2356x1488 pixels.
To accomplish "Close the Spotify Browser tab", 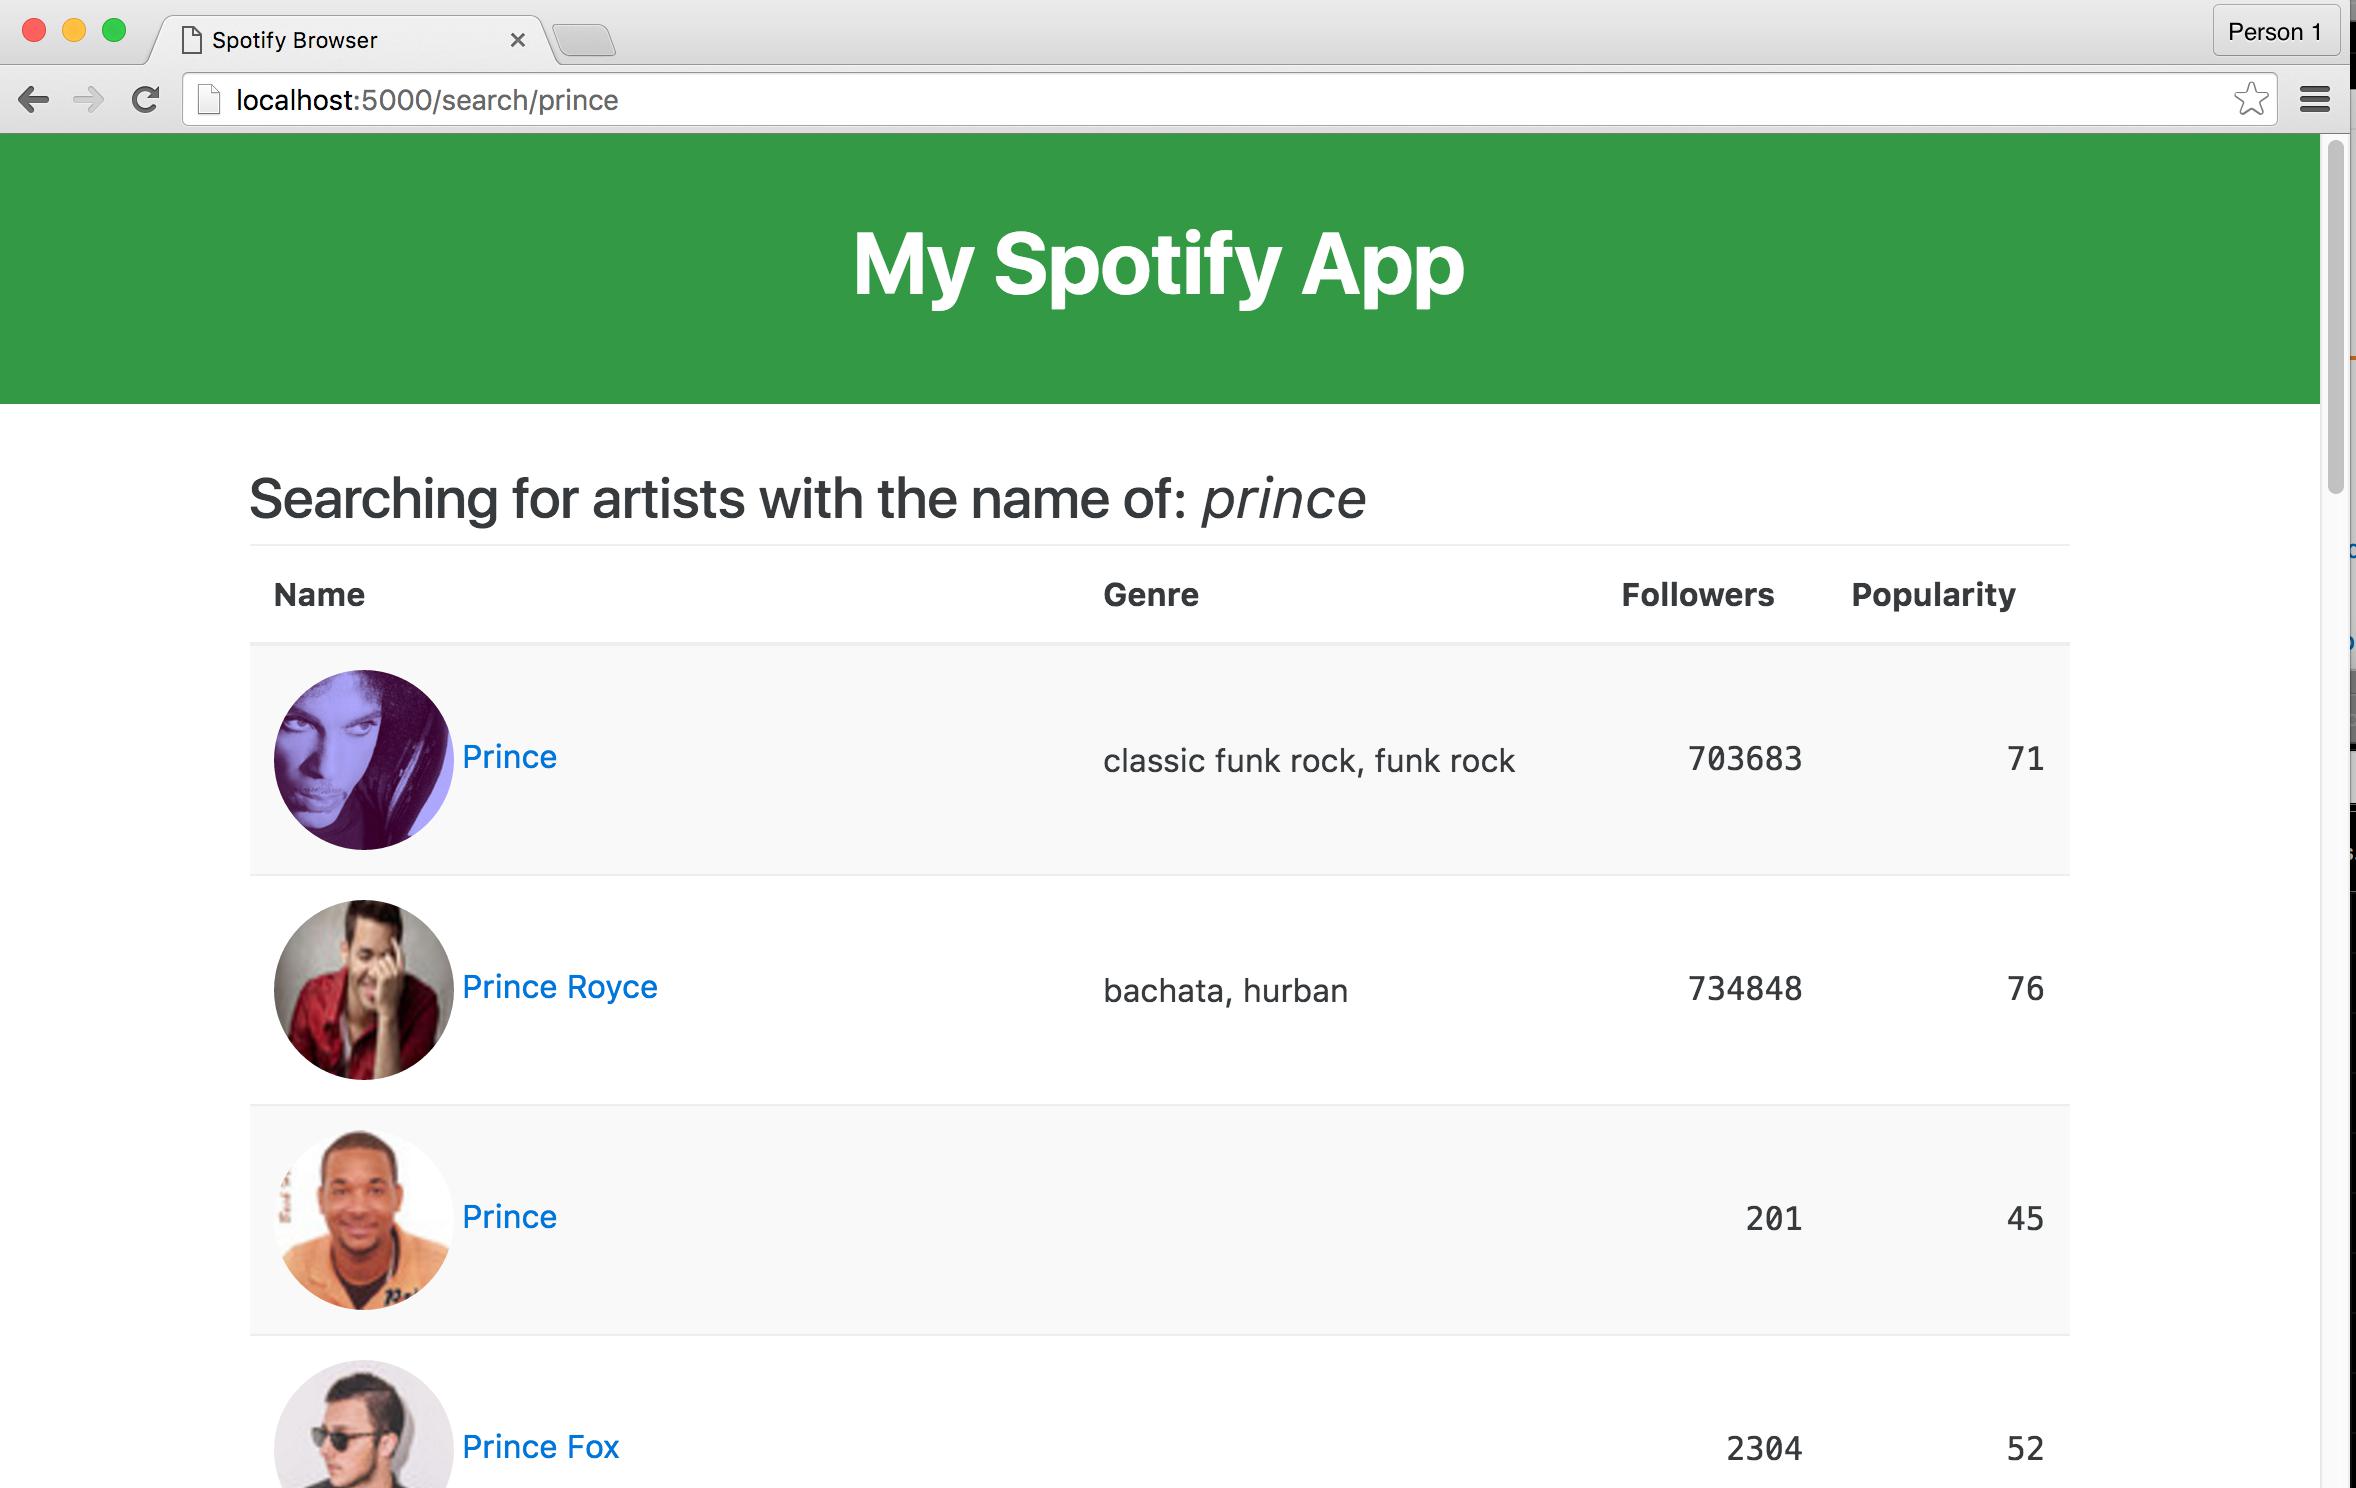I will pos(517,41).
